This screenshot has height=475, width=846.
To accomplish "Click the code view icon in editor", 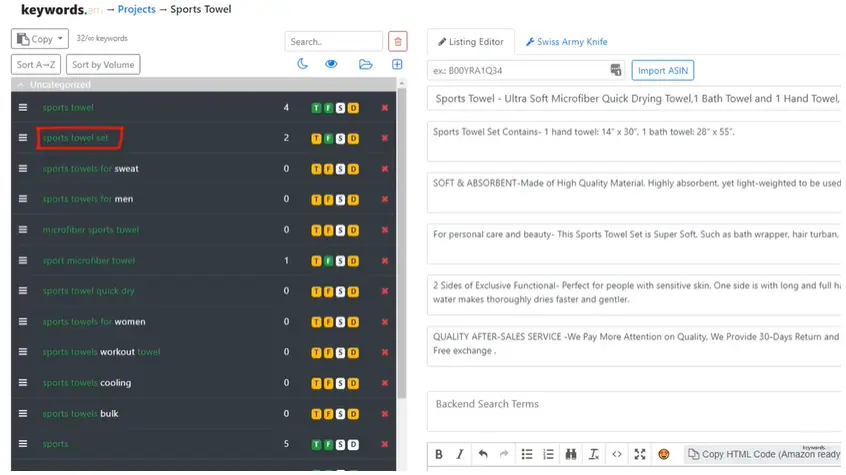I will click(x=617, y=454).
